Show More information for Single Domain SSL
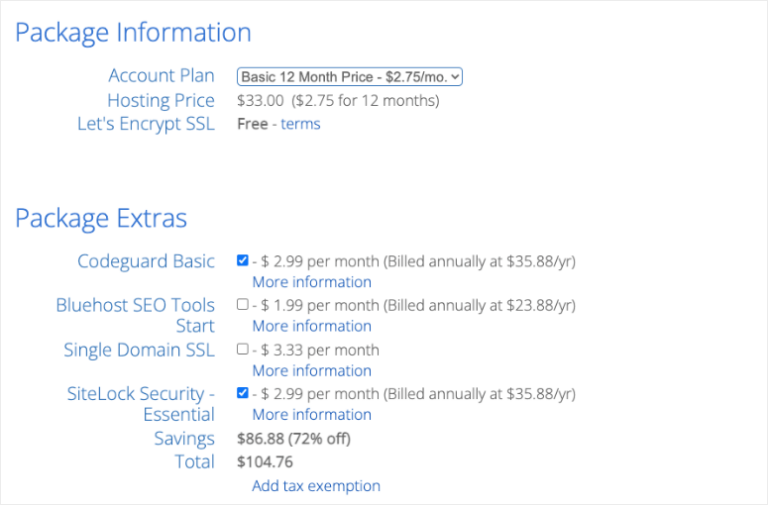Image resolution: width=768 pixels, height=505 pixels. (x=311, y=370)
